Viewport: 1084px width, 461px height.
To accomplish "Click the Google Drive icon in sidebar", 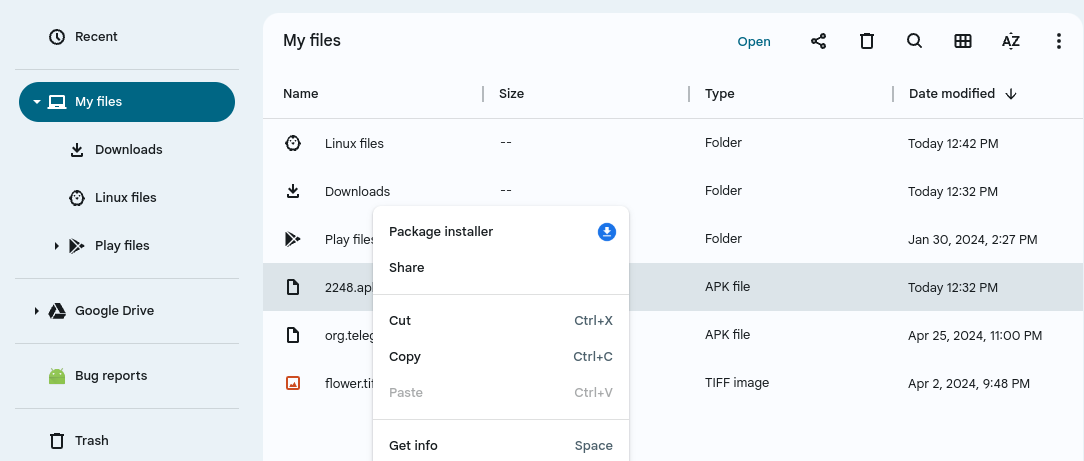I will pyautogui.click(x=57, y=311).
